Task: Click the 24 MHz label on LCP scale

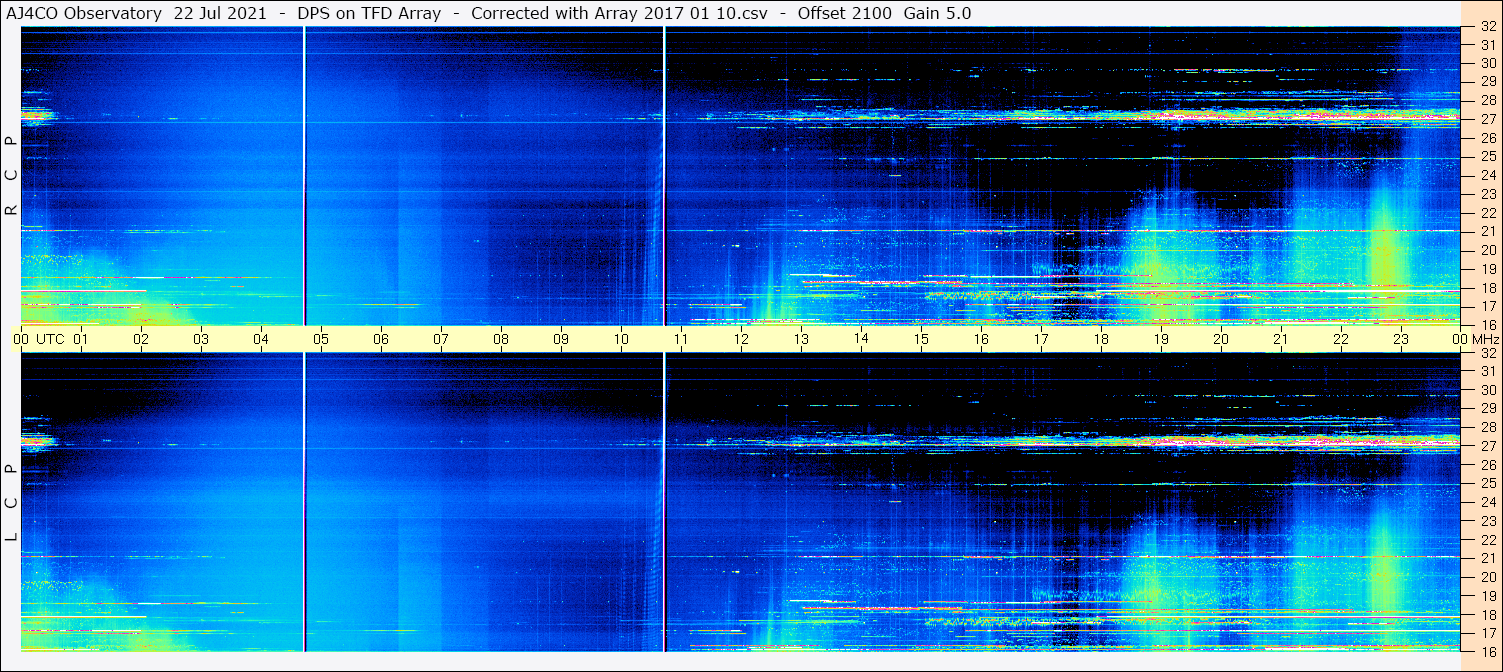Action: [1487, 502]
